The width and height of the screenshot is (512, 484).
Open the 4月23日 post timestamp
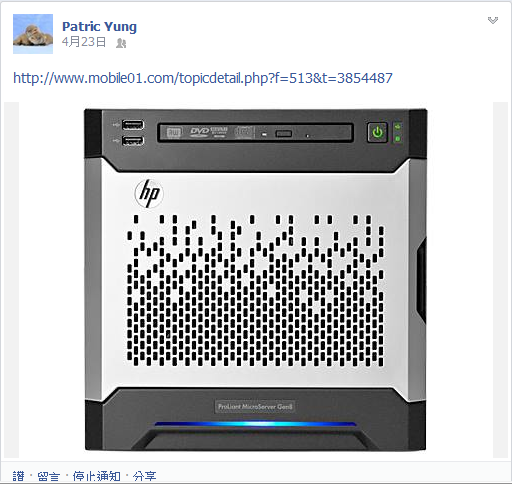(x=84, y=42)
